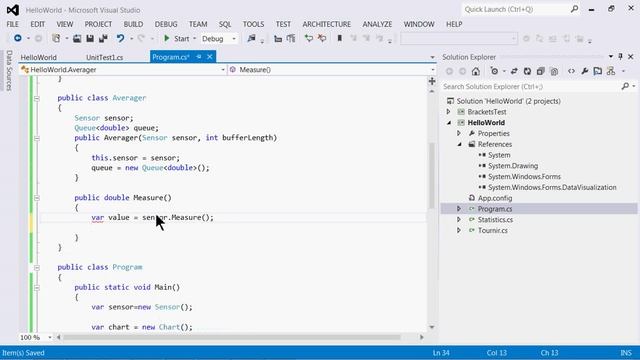The image size is (640, 360).
Task: Click the decrease indent toolbar icon
Action: 278,39
